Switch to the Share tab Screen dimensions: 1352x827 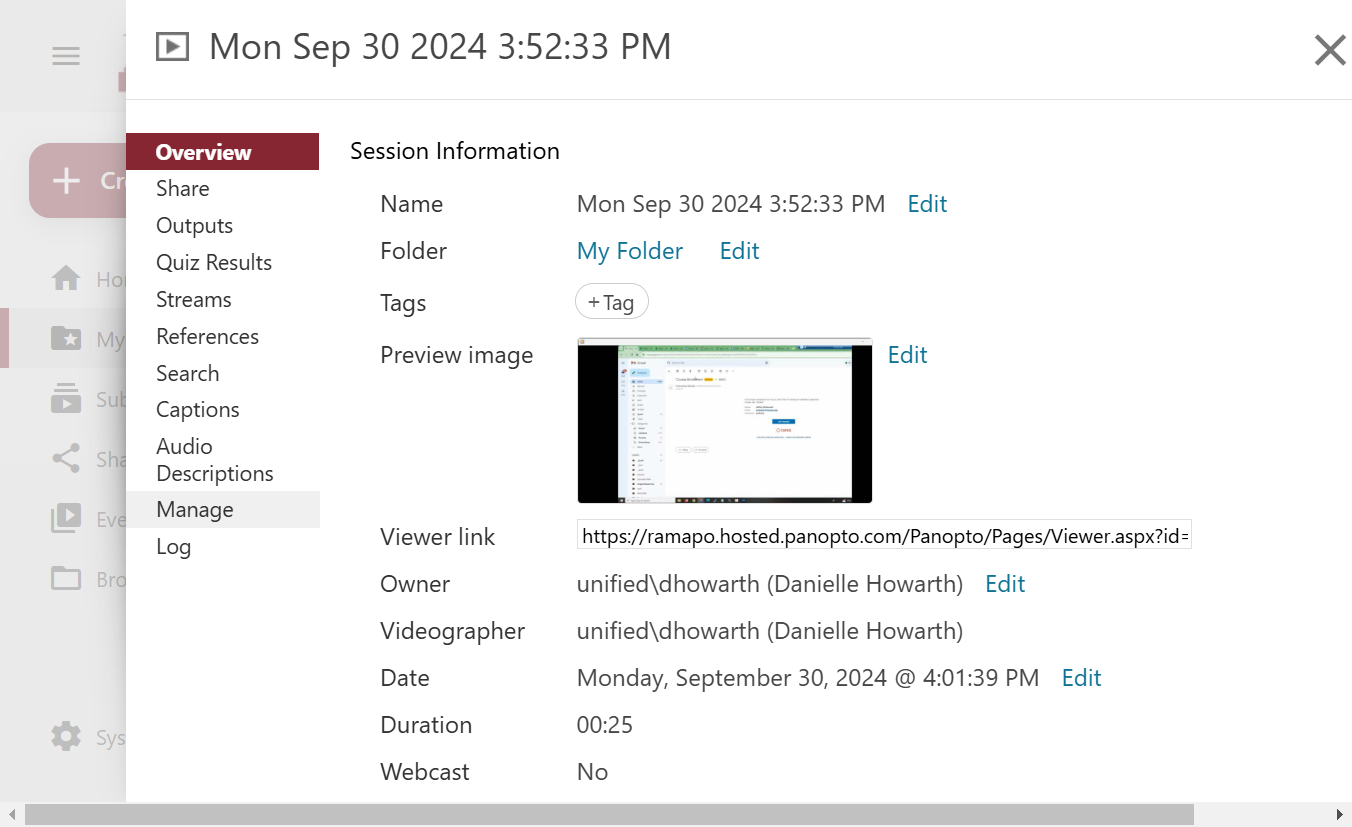coord(183,189)
